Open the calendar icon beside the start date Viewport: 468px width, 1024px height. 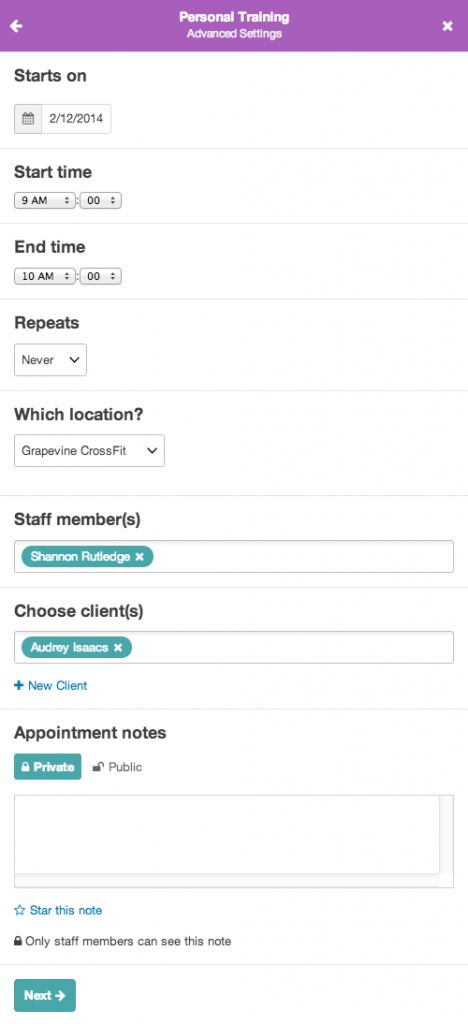click(x=28, y=119)
